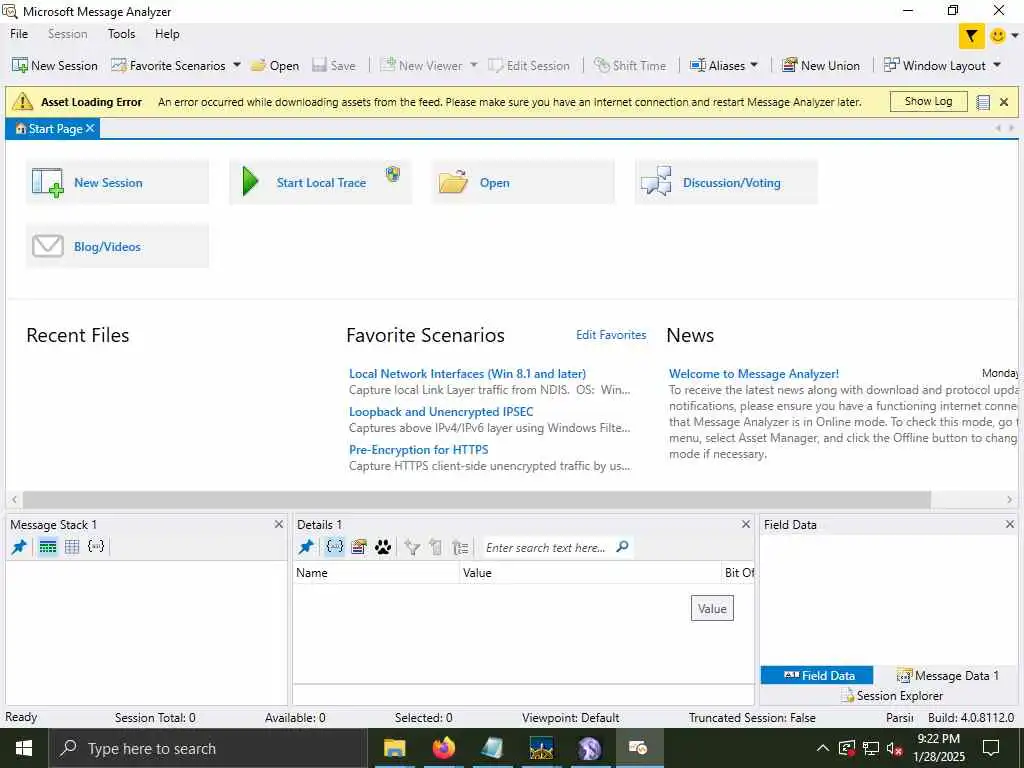Click the Open folder icon in the toolbar
This screenshot has width=1024, height=768.
tap(259, 65)
